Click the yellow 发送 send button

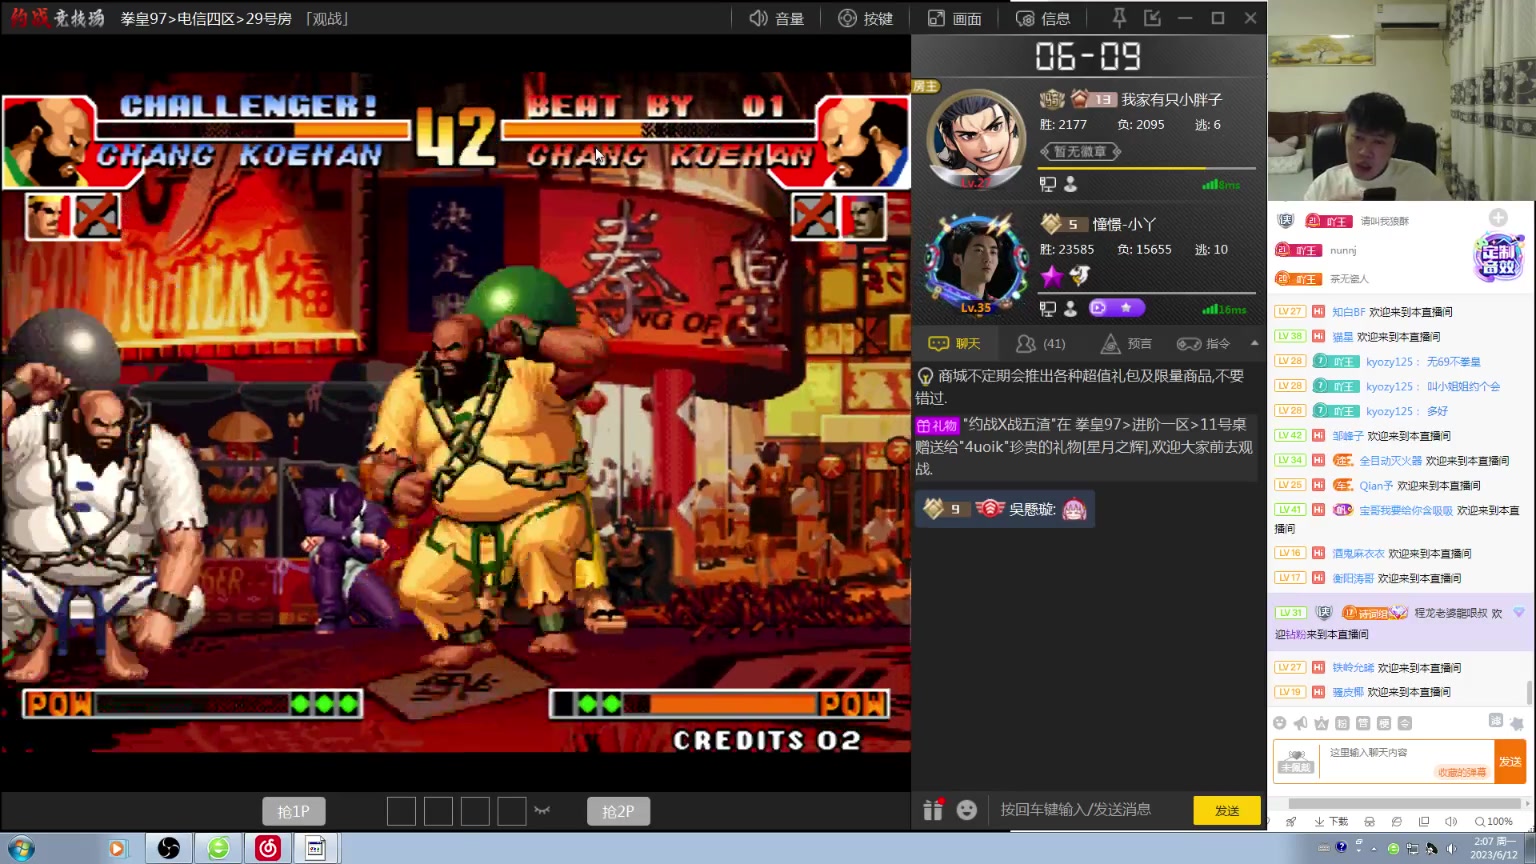[x=1227, y=811]
